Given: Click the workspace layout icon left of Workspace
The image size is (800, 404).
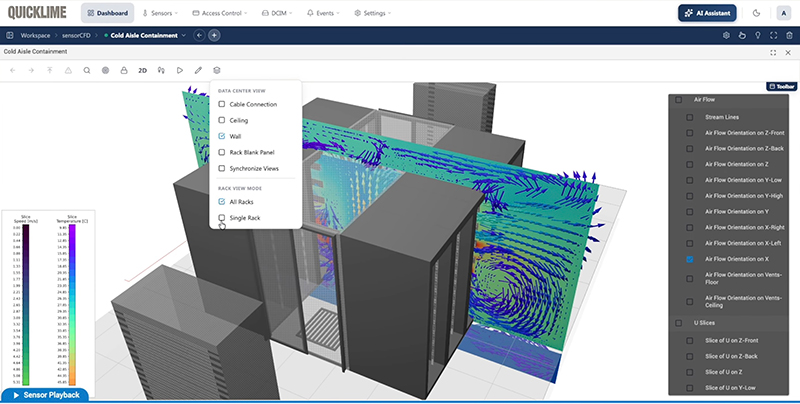Looking at the screenshot, I should click(10, 35).
